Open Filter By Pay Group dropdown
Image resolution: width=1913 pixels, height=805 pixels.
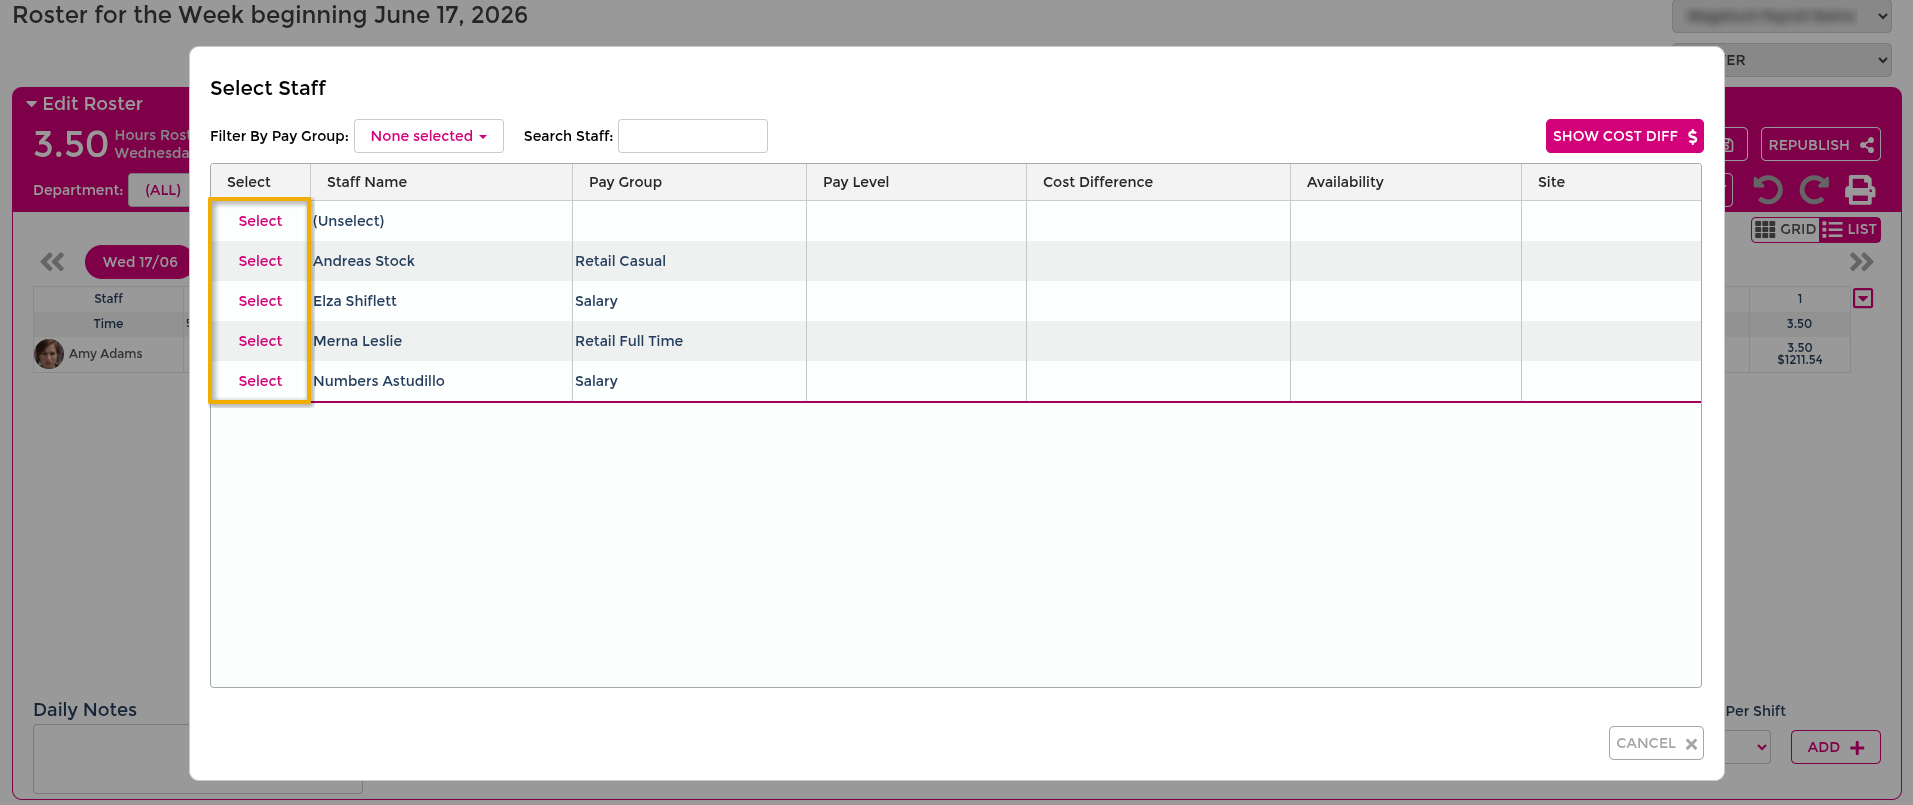pos(429,136)
